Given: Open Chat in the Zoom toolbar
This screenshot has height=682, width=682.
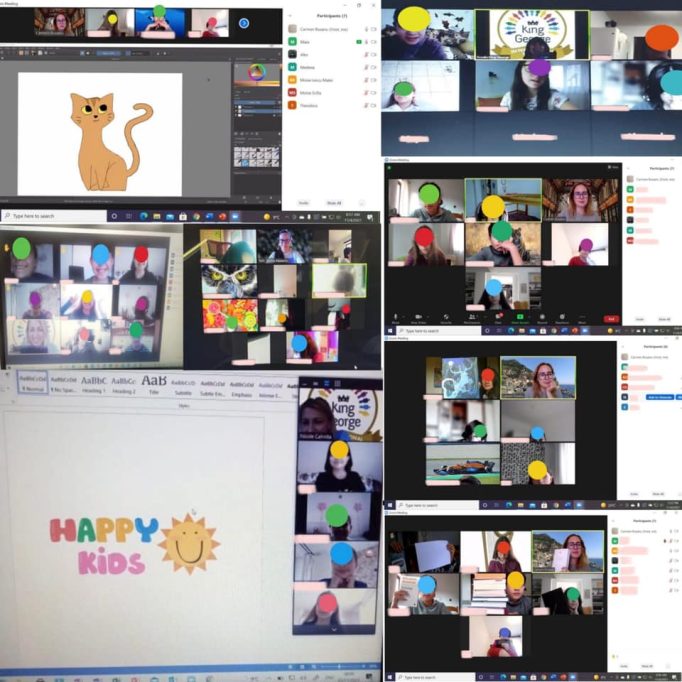Looking at the screenshot, I should (x=498, y=318).
